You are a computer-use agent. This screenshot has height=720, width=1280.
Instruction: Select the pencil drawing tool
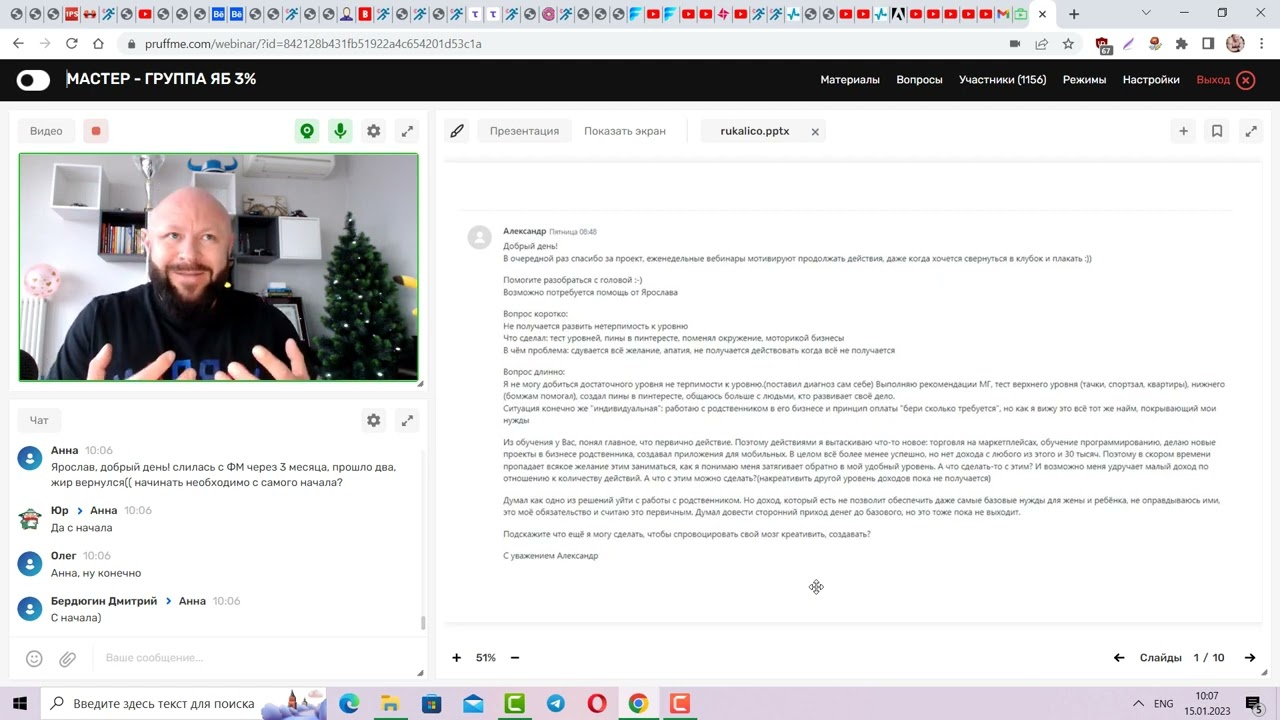pyautogui.click(x=457, y=131)
